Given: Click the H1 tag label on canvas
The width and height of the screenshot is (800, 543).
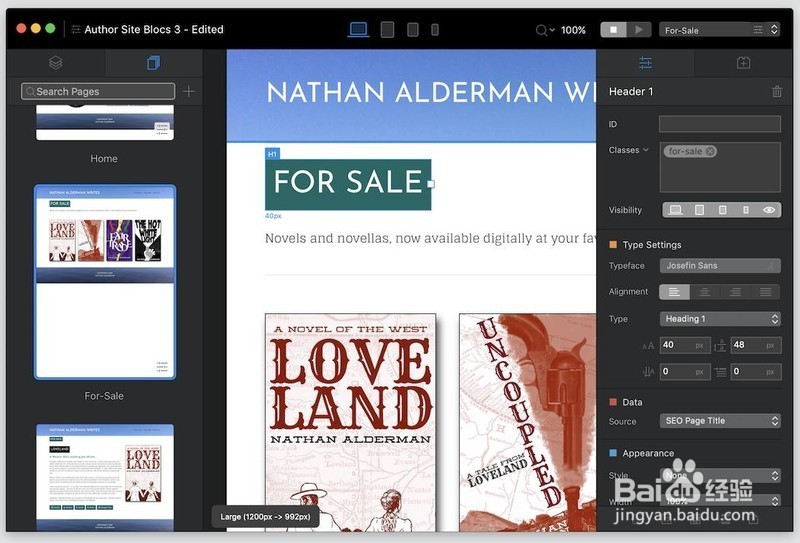Looking at the screenshot, I should pos(272,154).
